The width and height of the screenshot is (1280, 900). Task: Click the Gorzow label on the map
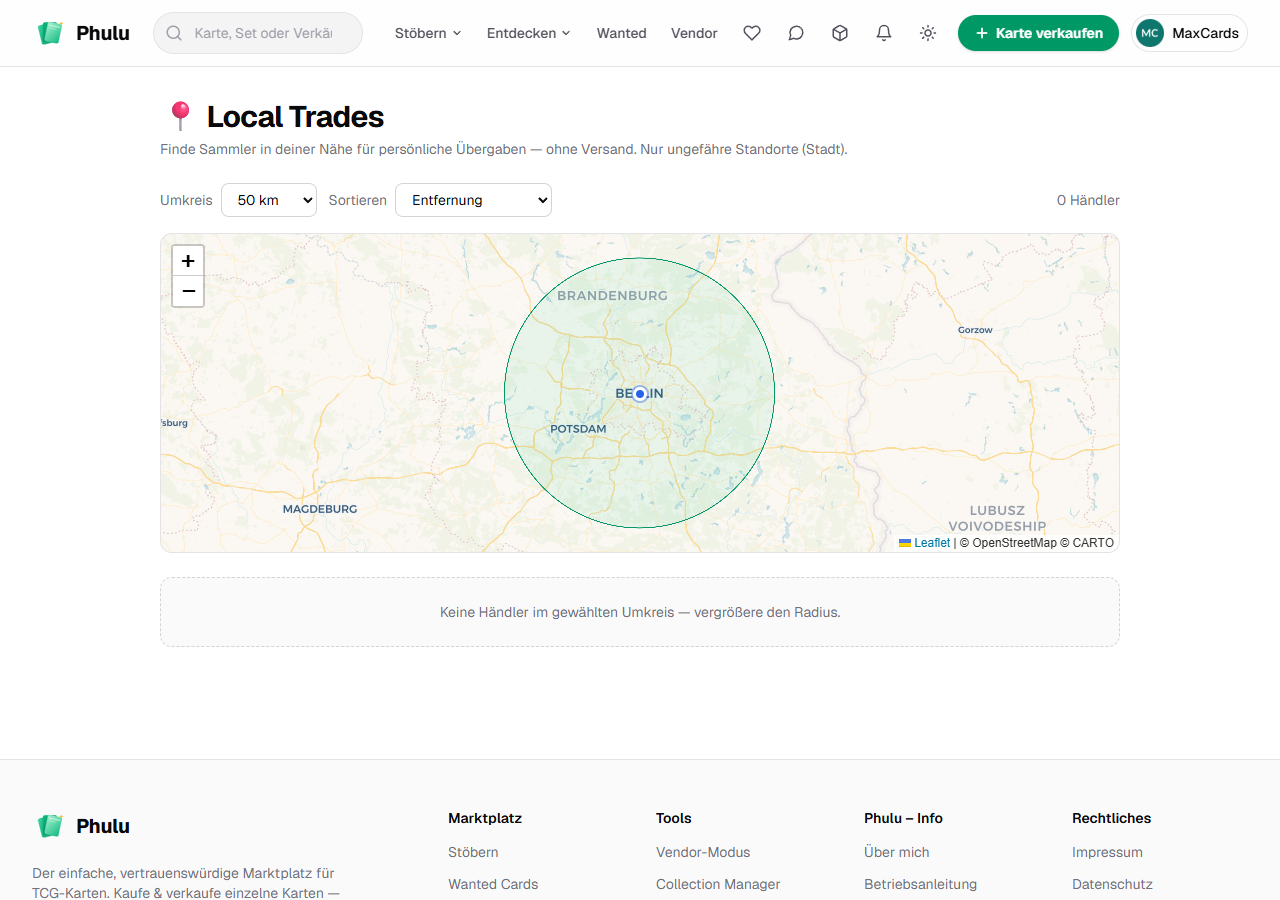975,330
